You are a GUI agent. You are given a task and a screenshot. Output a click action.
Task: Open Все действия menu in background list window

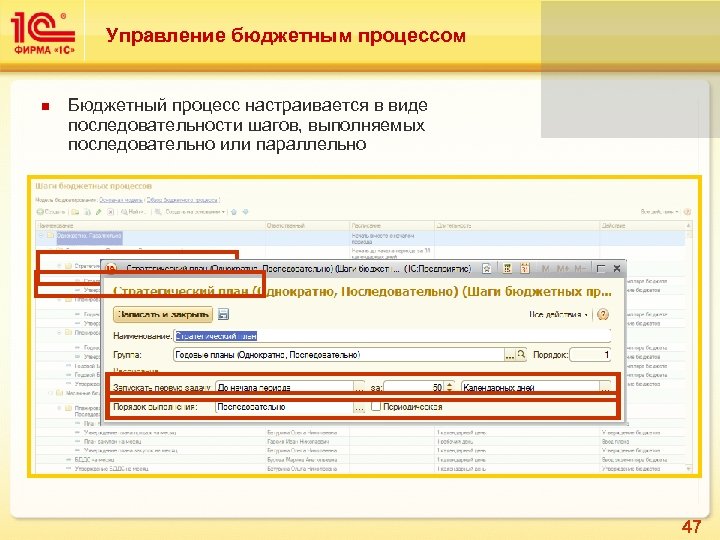click(659, 212)
